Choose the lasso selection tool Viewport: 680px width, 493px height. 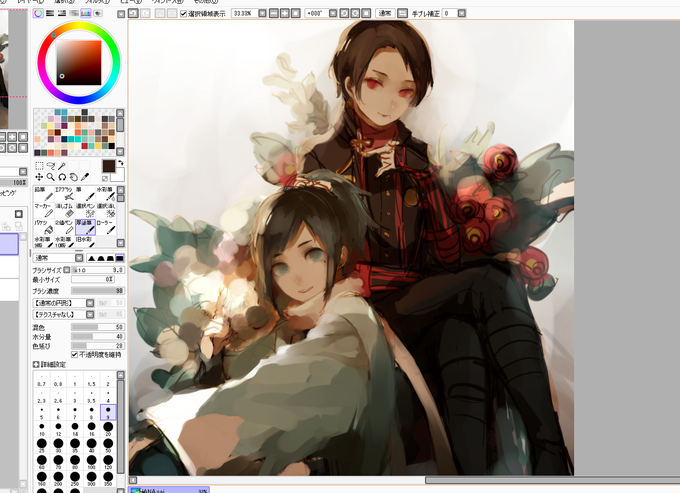click(x=51, y=166)
